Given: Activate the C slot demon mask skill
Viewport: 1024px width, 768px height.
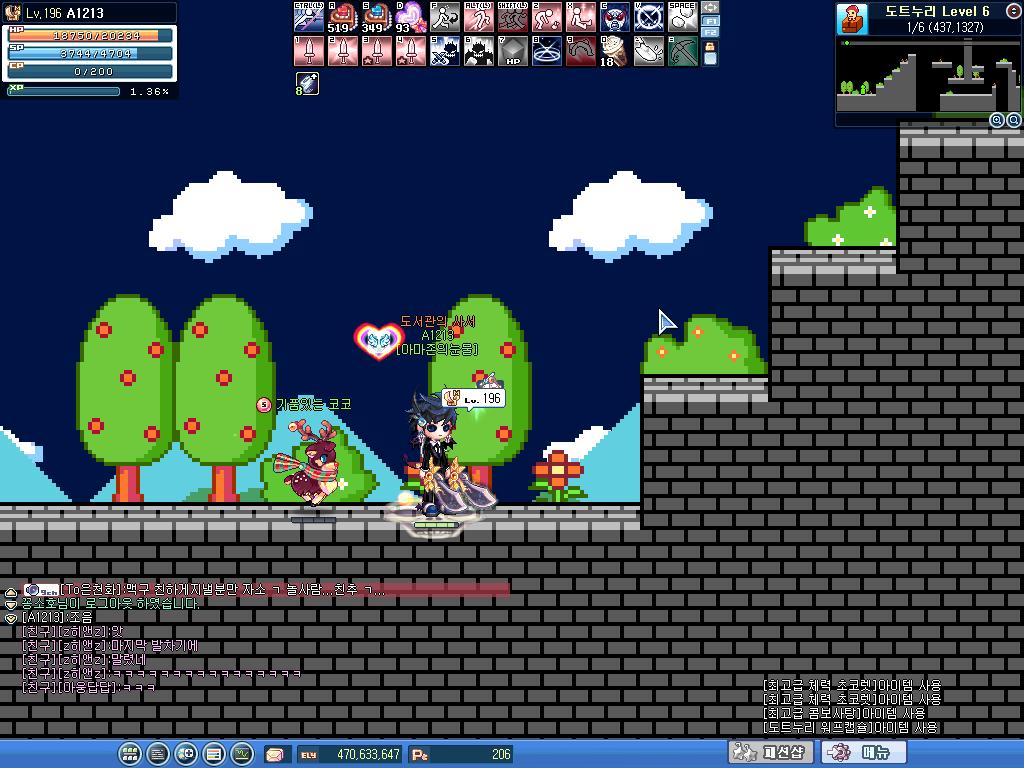Looking at the screenshot, I should tap(615, 17).
